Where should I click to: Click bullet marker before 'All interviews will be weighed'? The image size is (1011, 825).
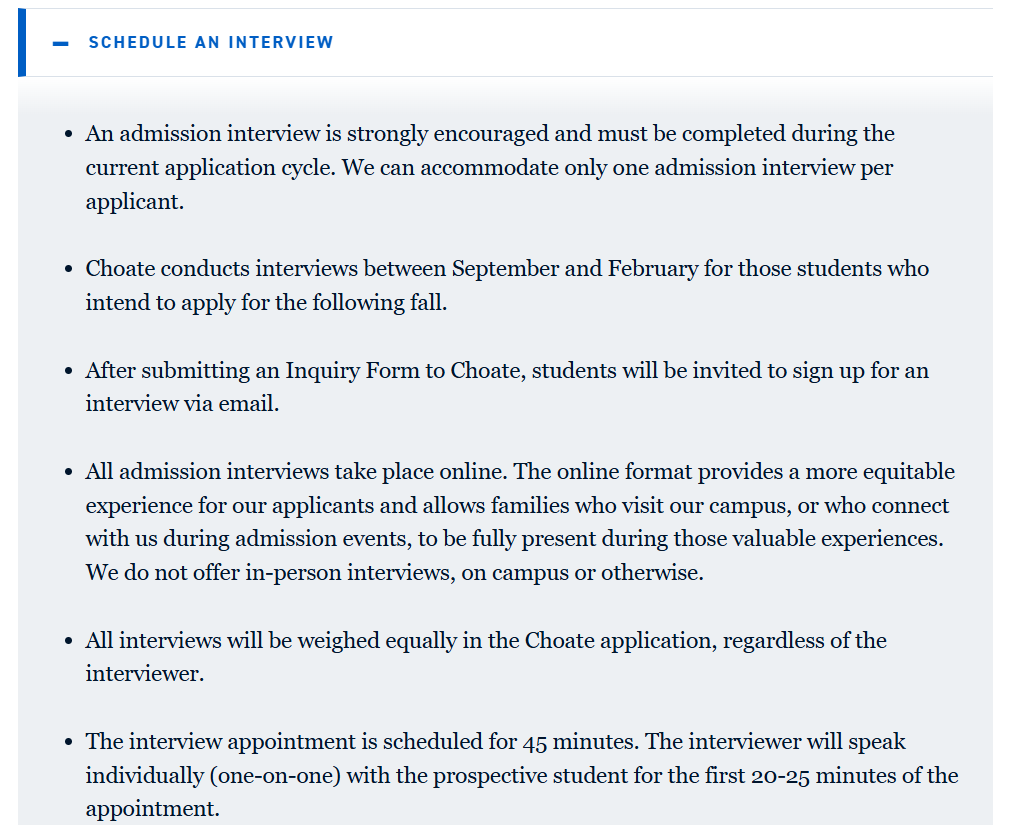pos(68,641)
